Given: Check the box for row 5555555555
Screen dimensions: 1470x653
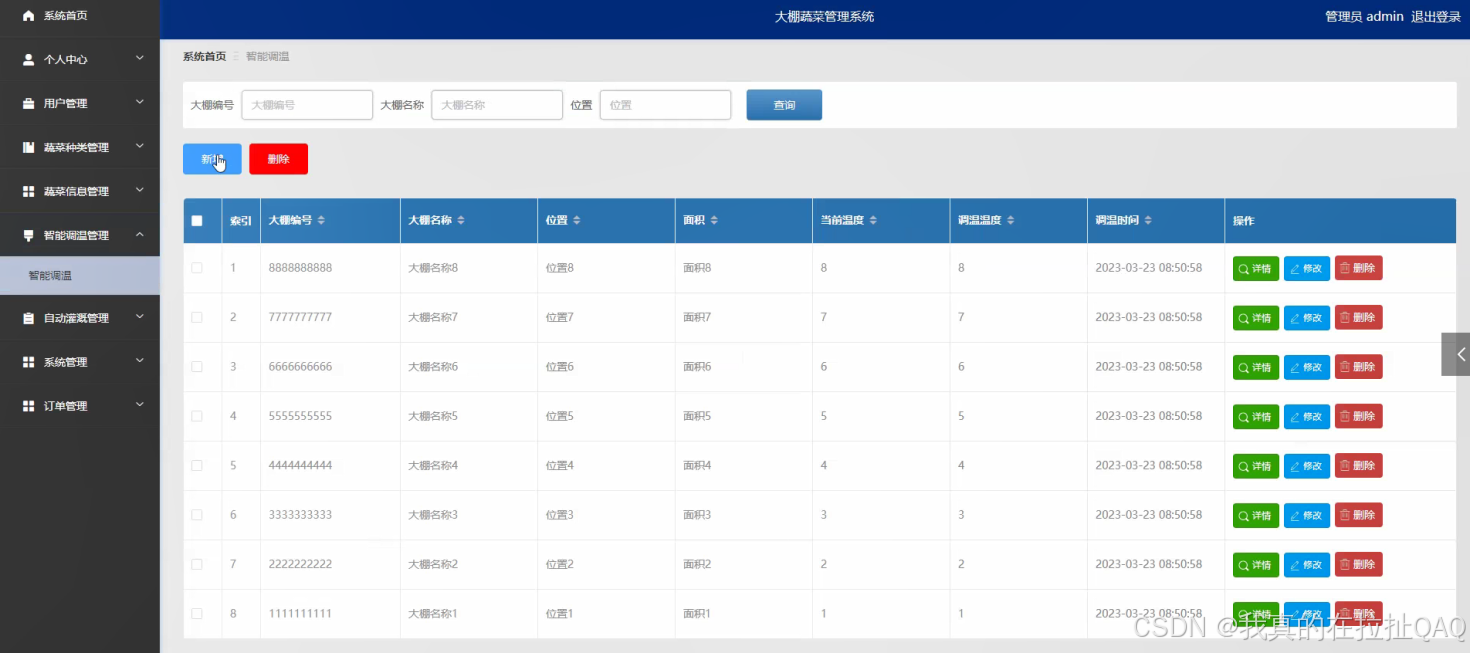Looking at the screenshot, I should [x=197, y=416].
